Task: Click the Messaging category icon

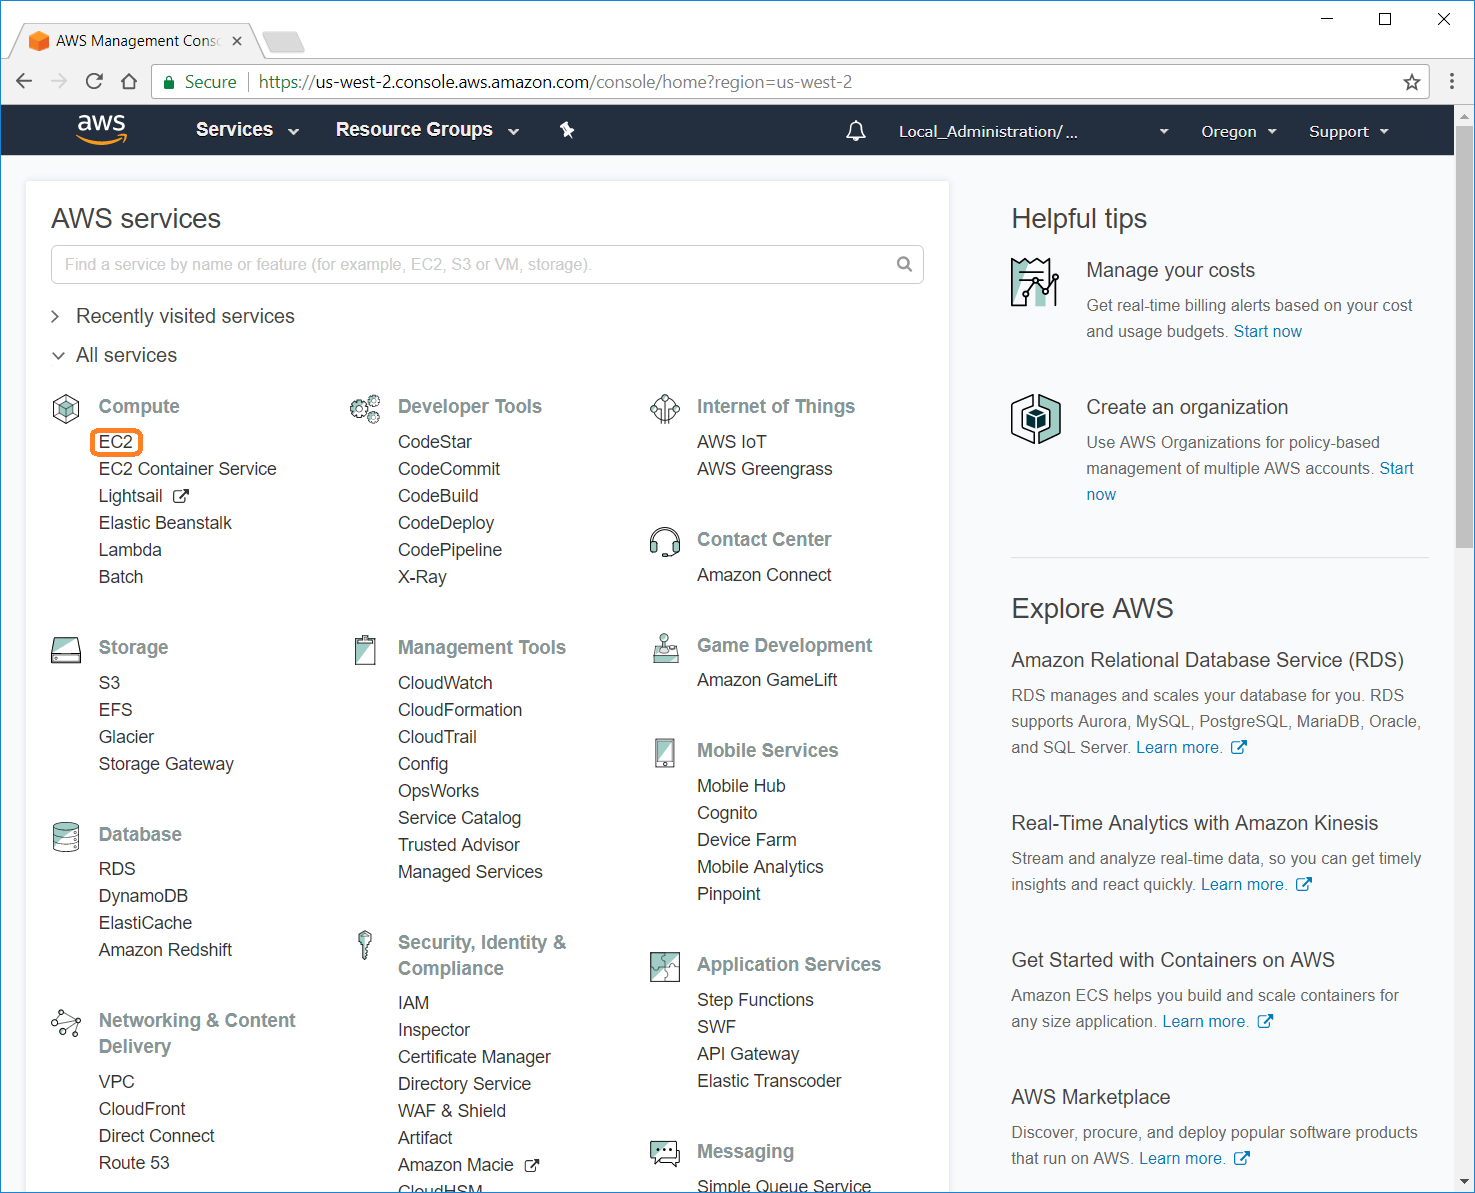Action: click(665, 1153)
